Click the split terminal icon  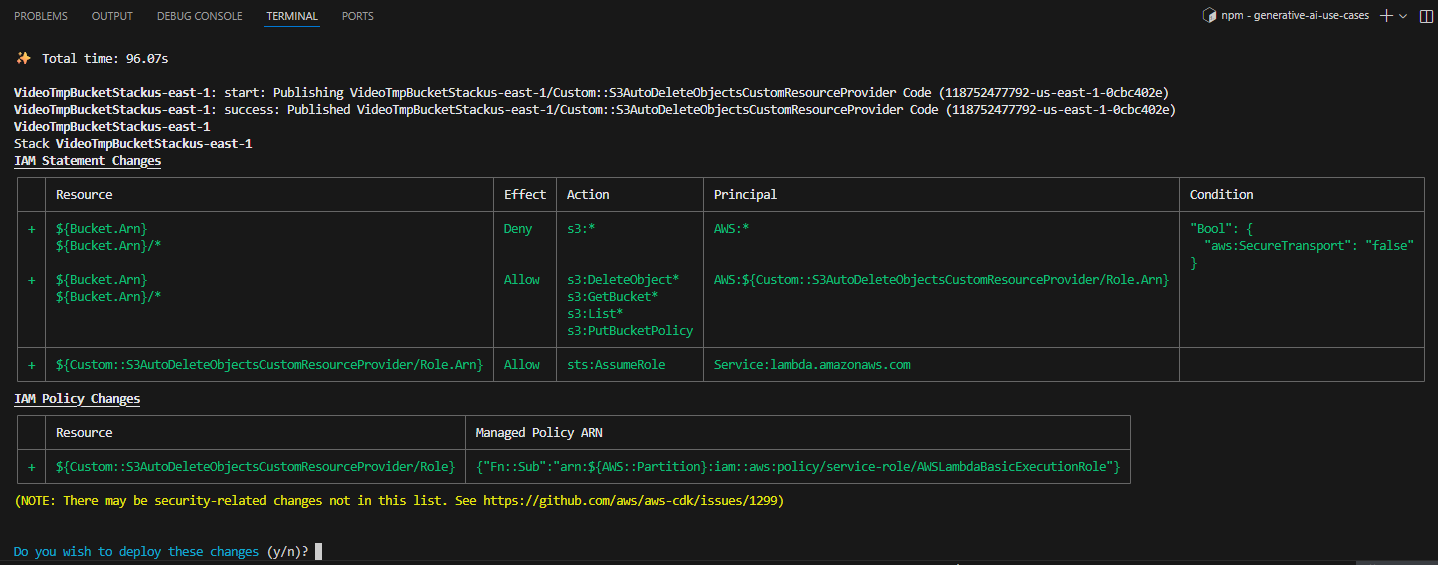click(x=1425, y=16)
